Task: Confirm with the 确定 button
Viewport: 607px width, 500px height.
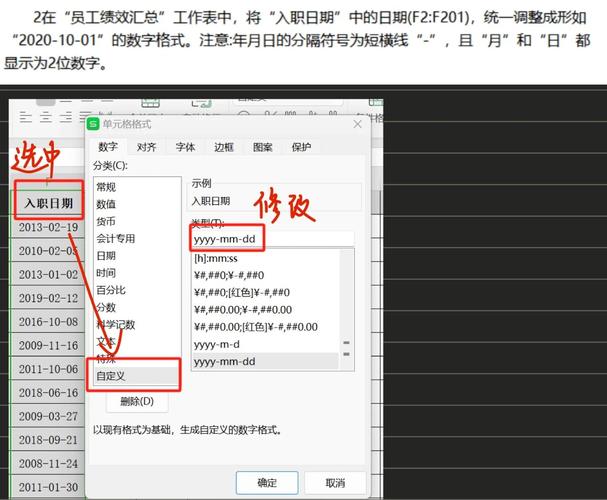Action: (x=267, y=483)
